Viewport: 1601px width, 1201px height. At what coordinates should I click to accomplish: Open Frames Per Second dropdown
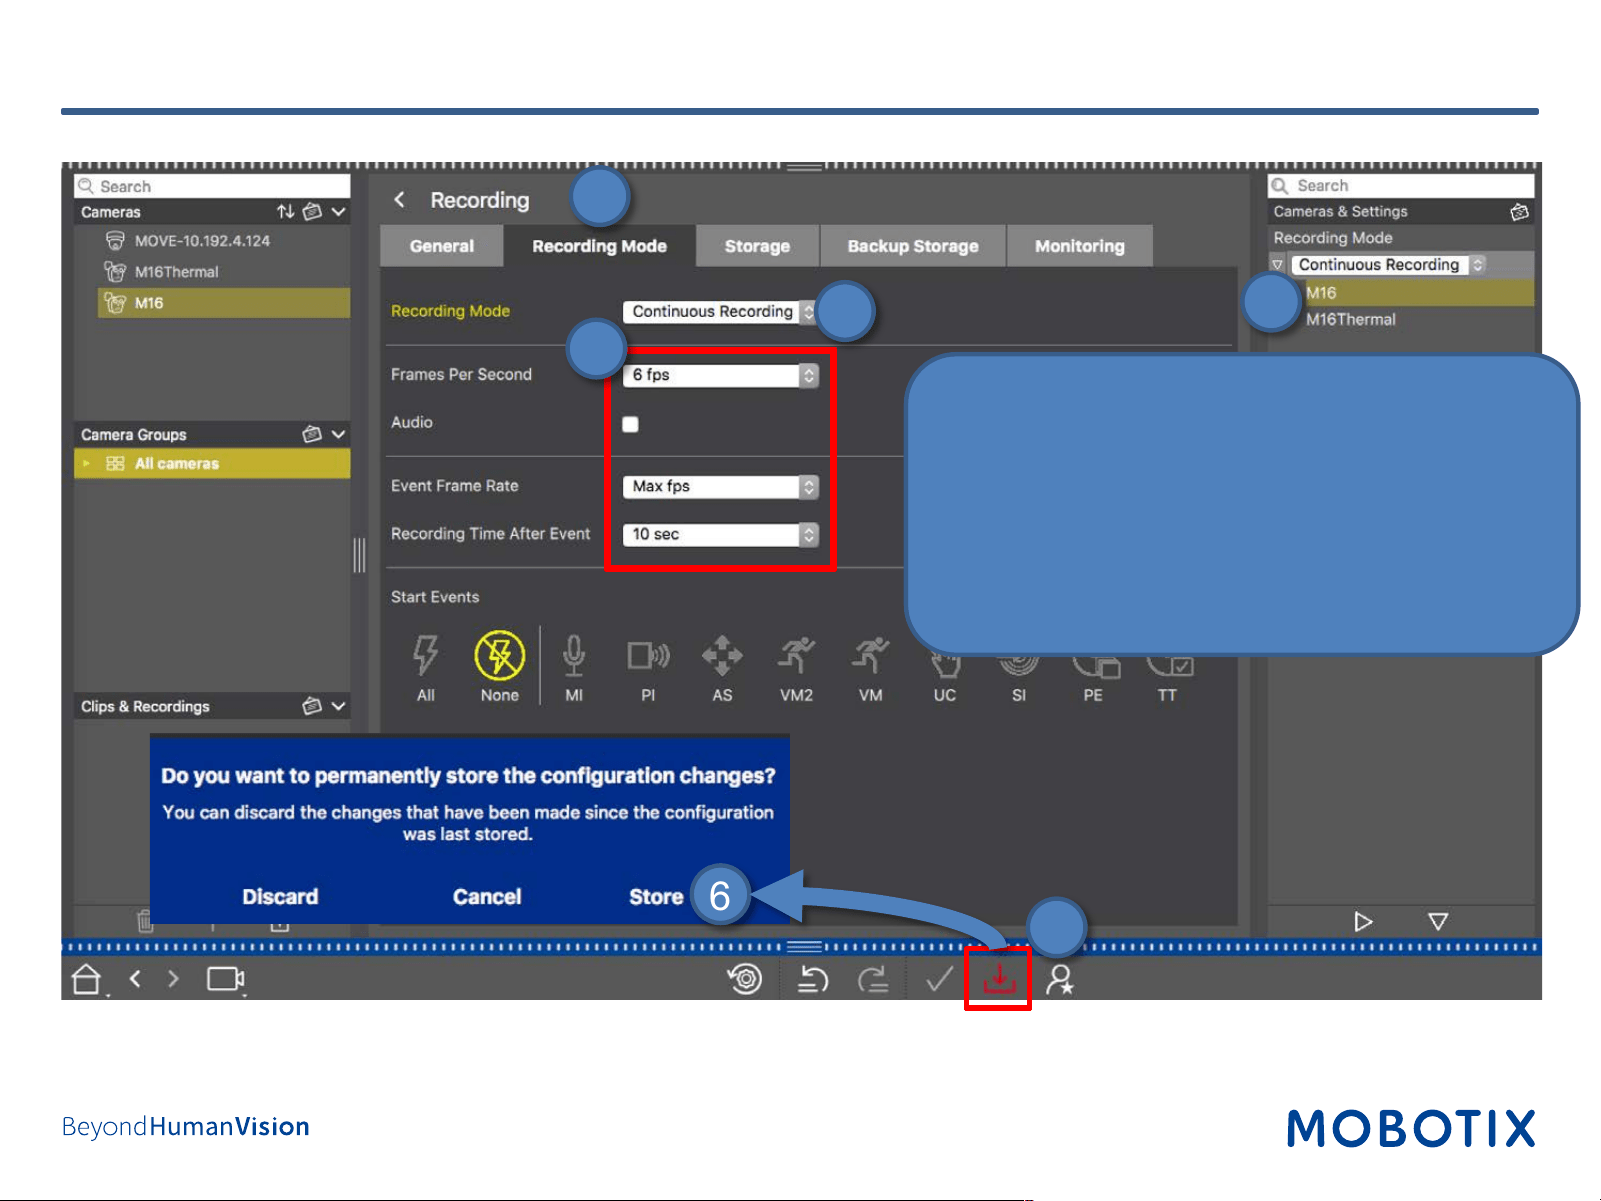coord(720,375)
